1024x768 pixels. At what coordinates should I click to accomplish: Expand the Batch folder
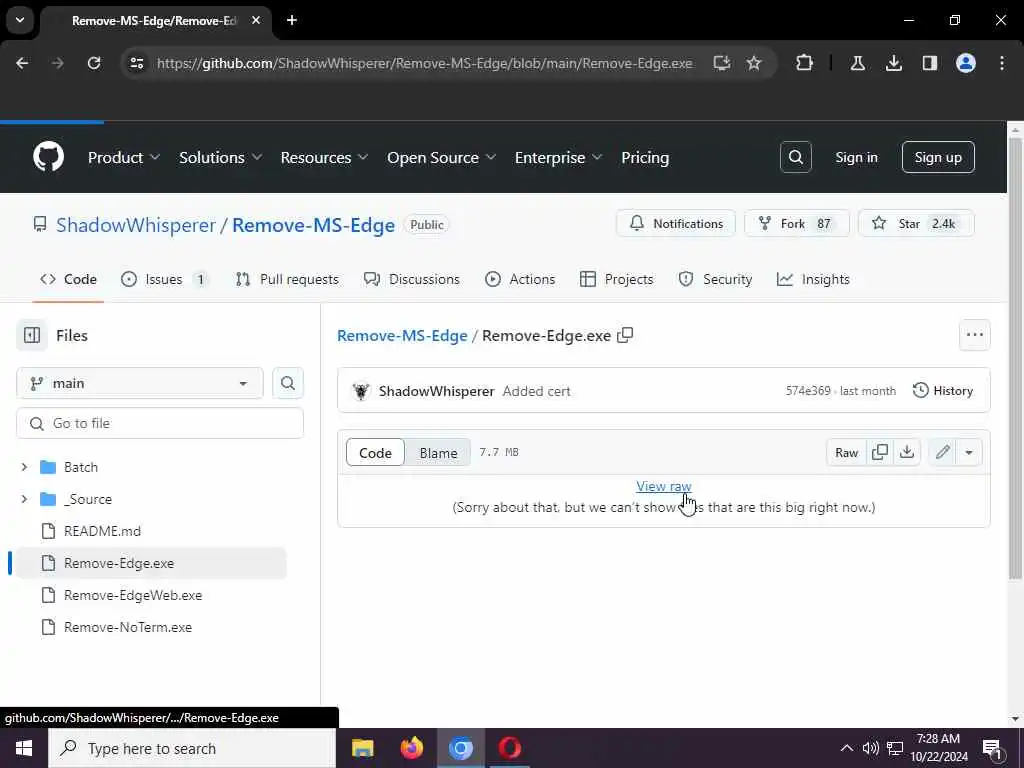24,467
